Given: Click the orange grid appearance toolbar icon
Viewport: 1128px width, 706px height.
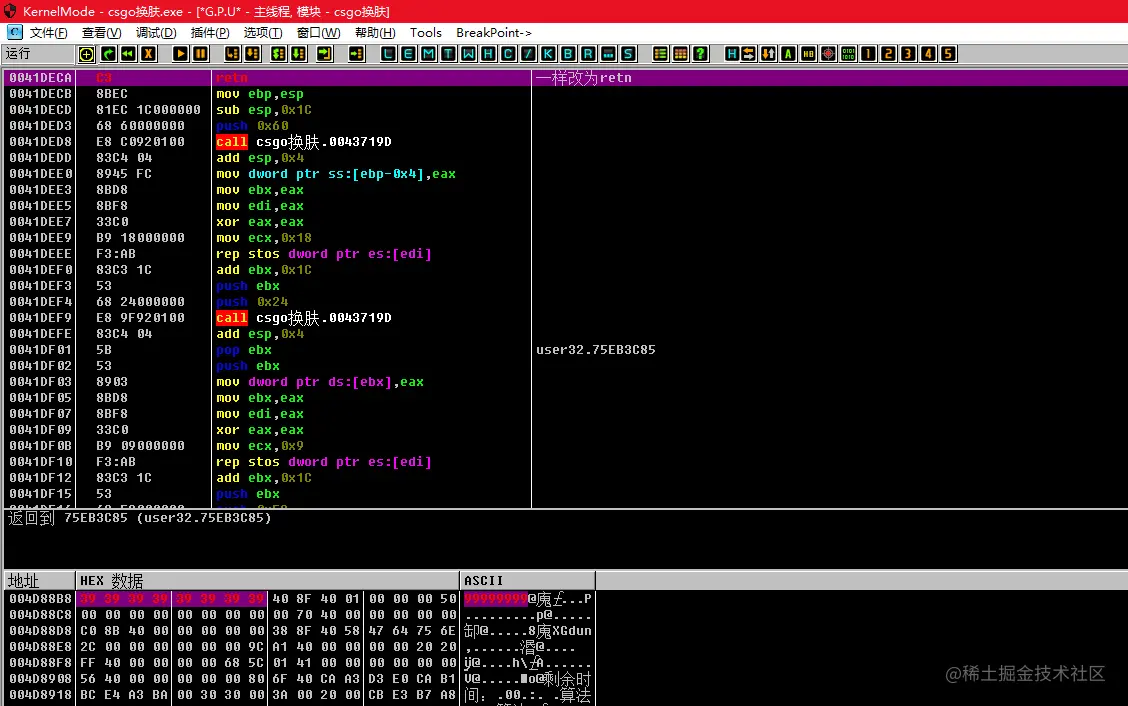Looking at the screenshot, I should 681,54.
